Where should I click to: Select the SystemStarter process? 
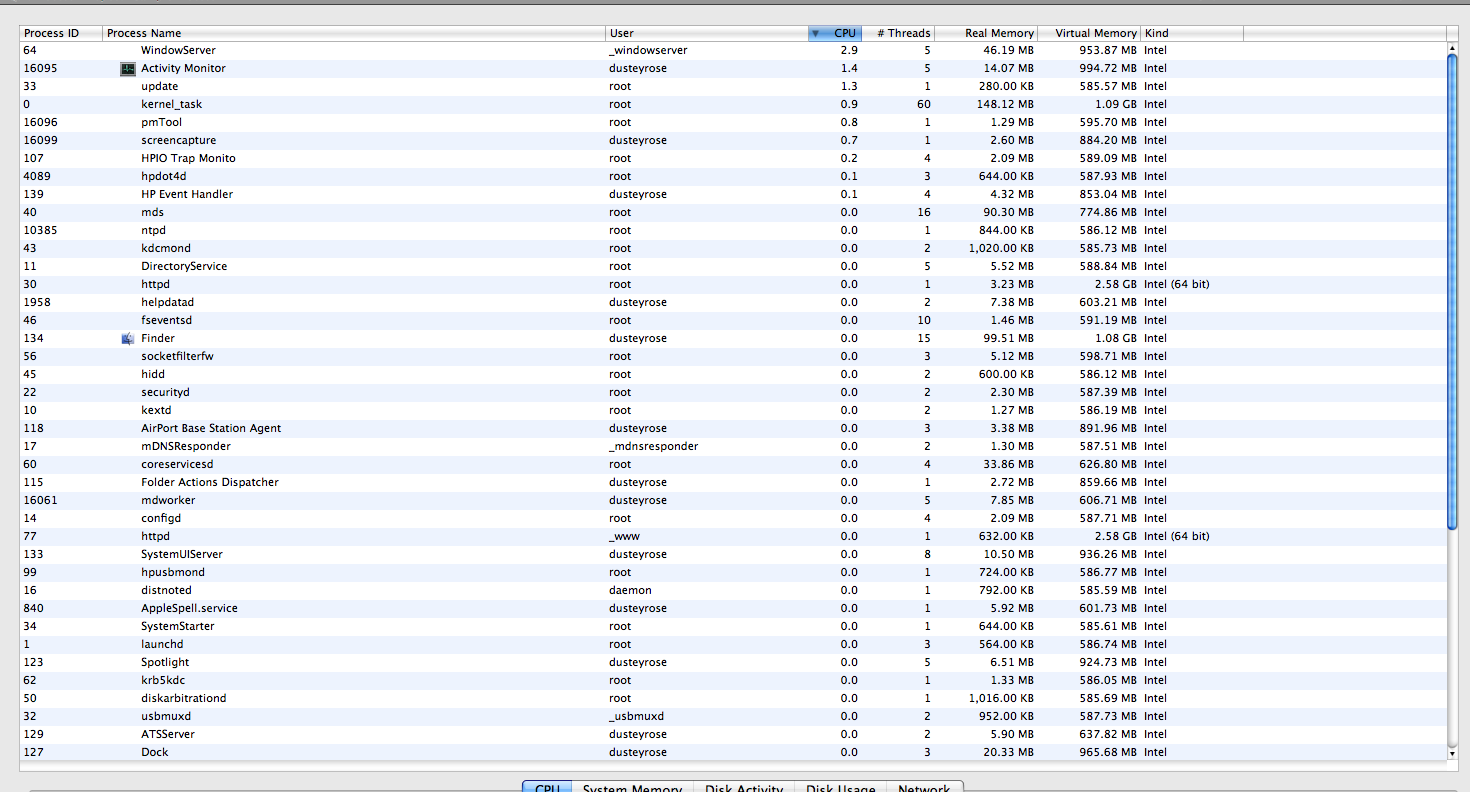point(733,626)
